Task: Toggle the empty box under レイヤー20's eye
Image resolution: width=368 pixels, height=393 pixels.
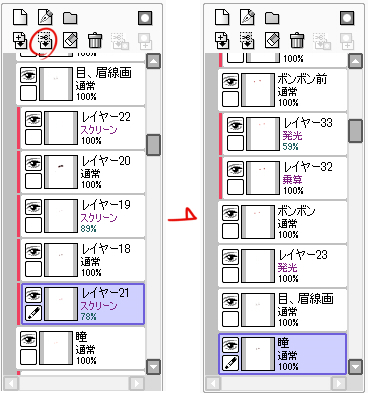Action: 33,181
